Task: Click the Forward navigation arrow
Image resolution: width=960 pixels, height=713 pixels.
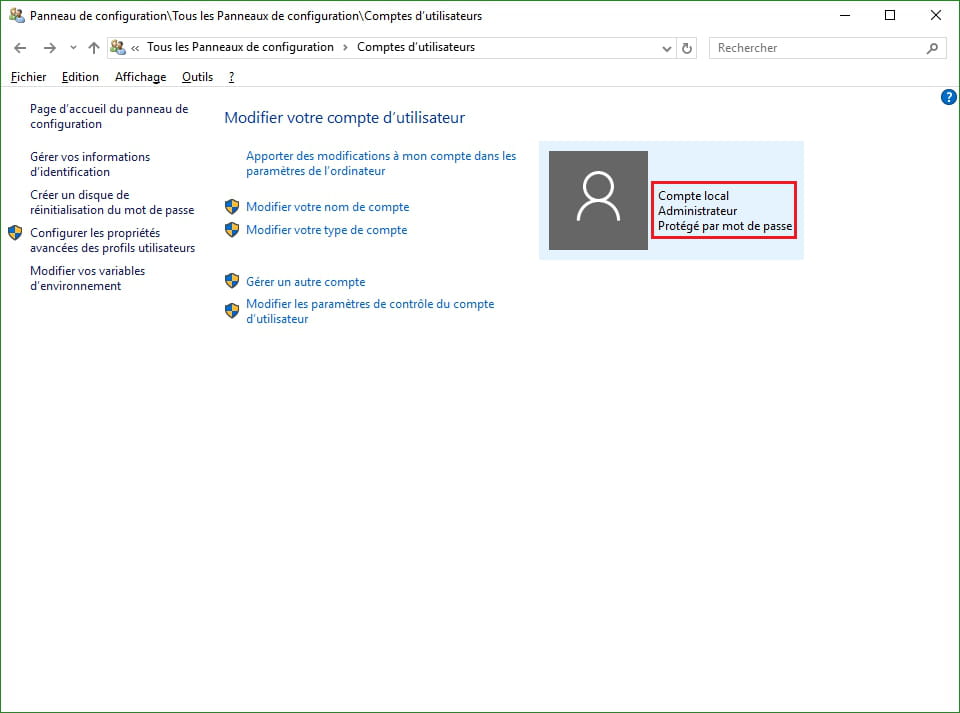Action: [x=49, y=48]
